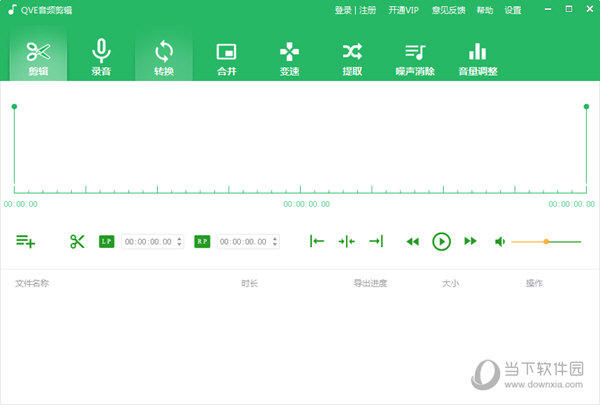Mute using the speaker icon

500,242
